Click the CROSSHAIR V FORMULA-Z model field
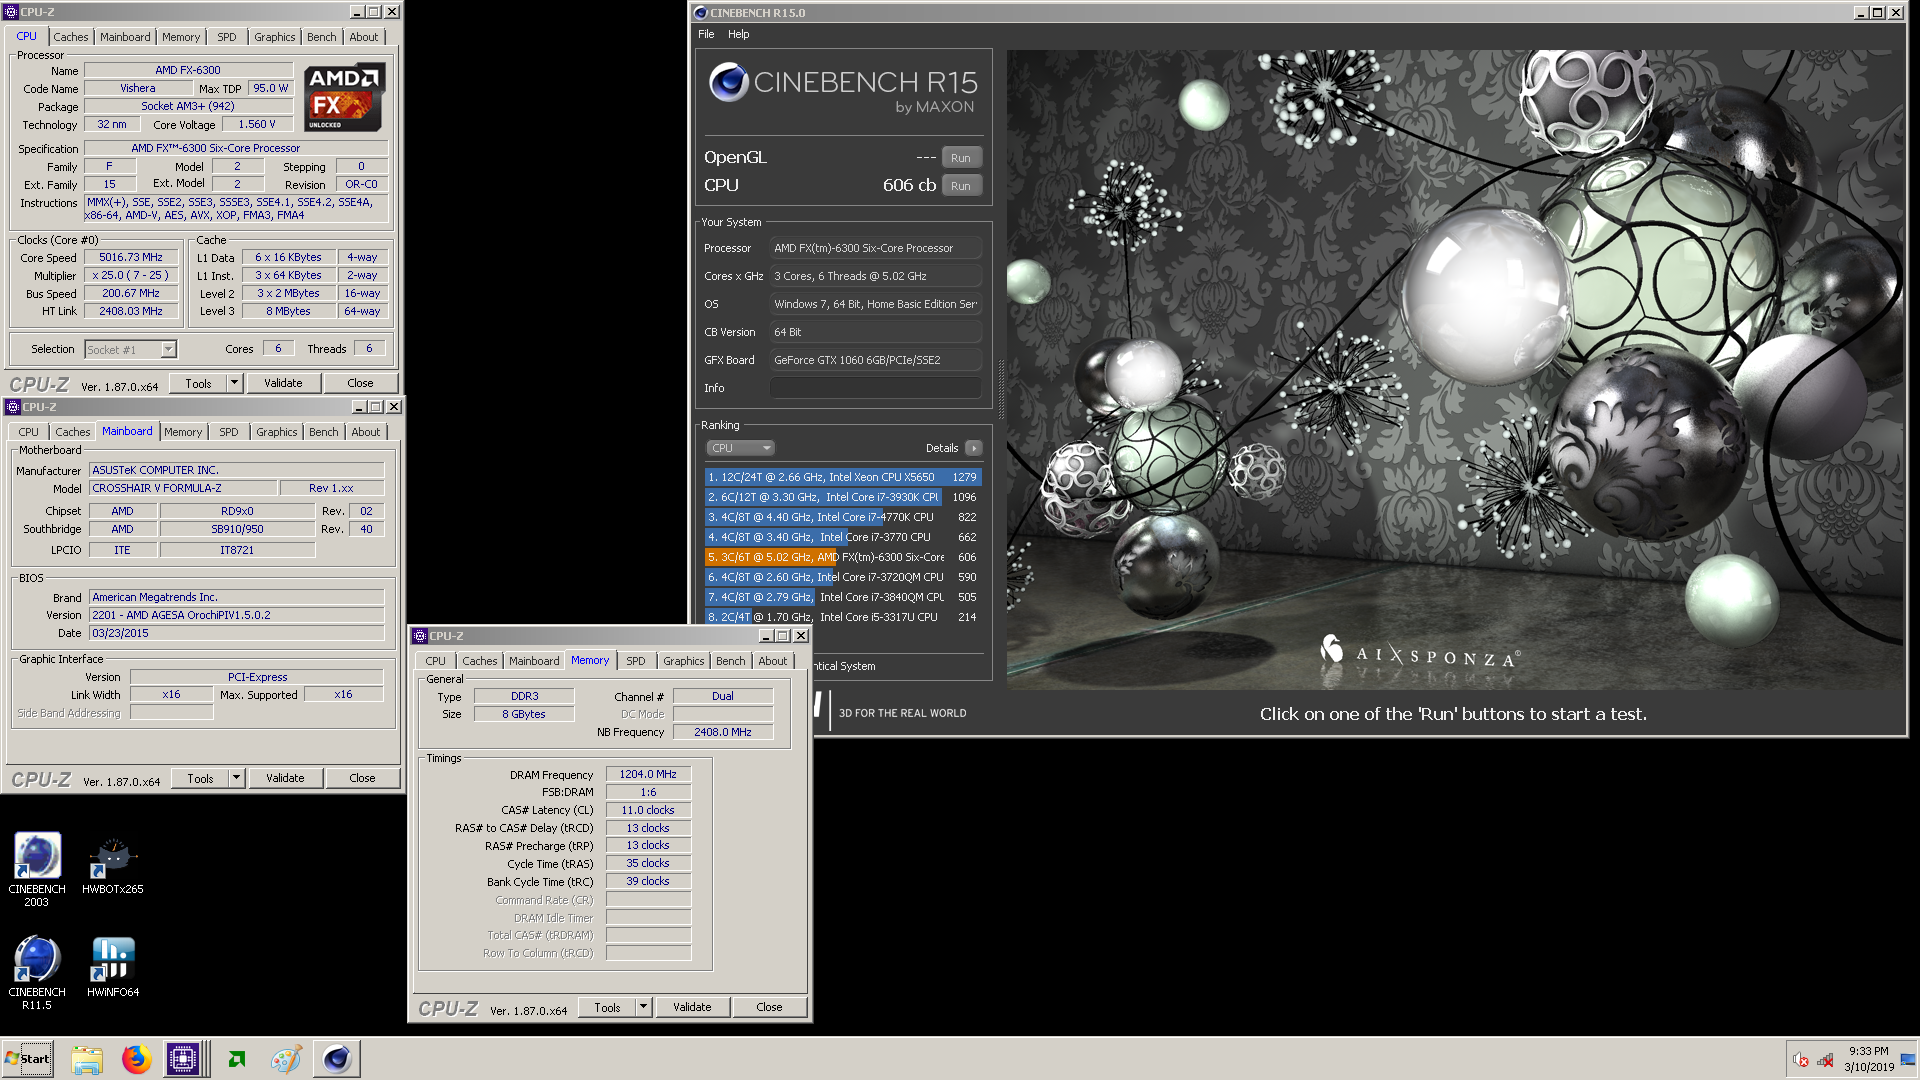 pos(183,488)
